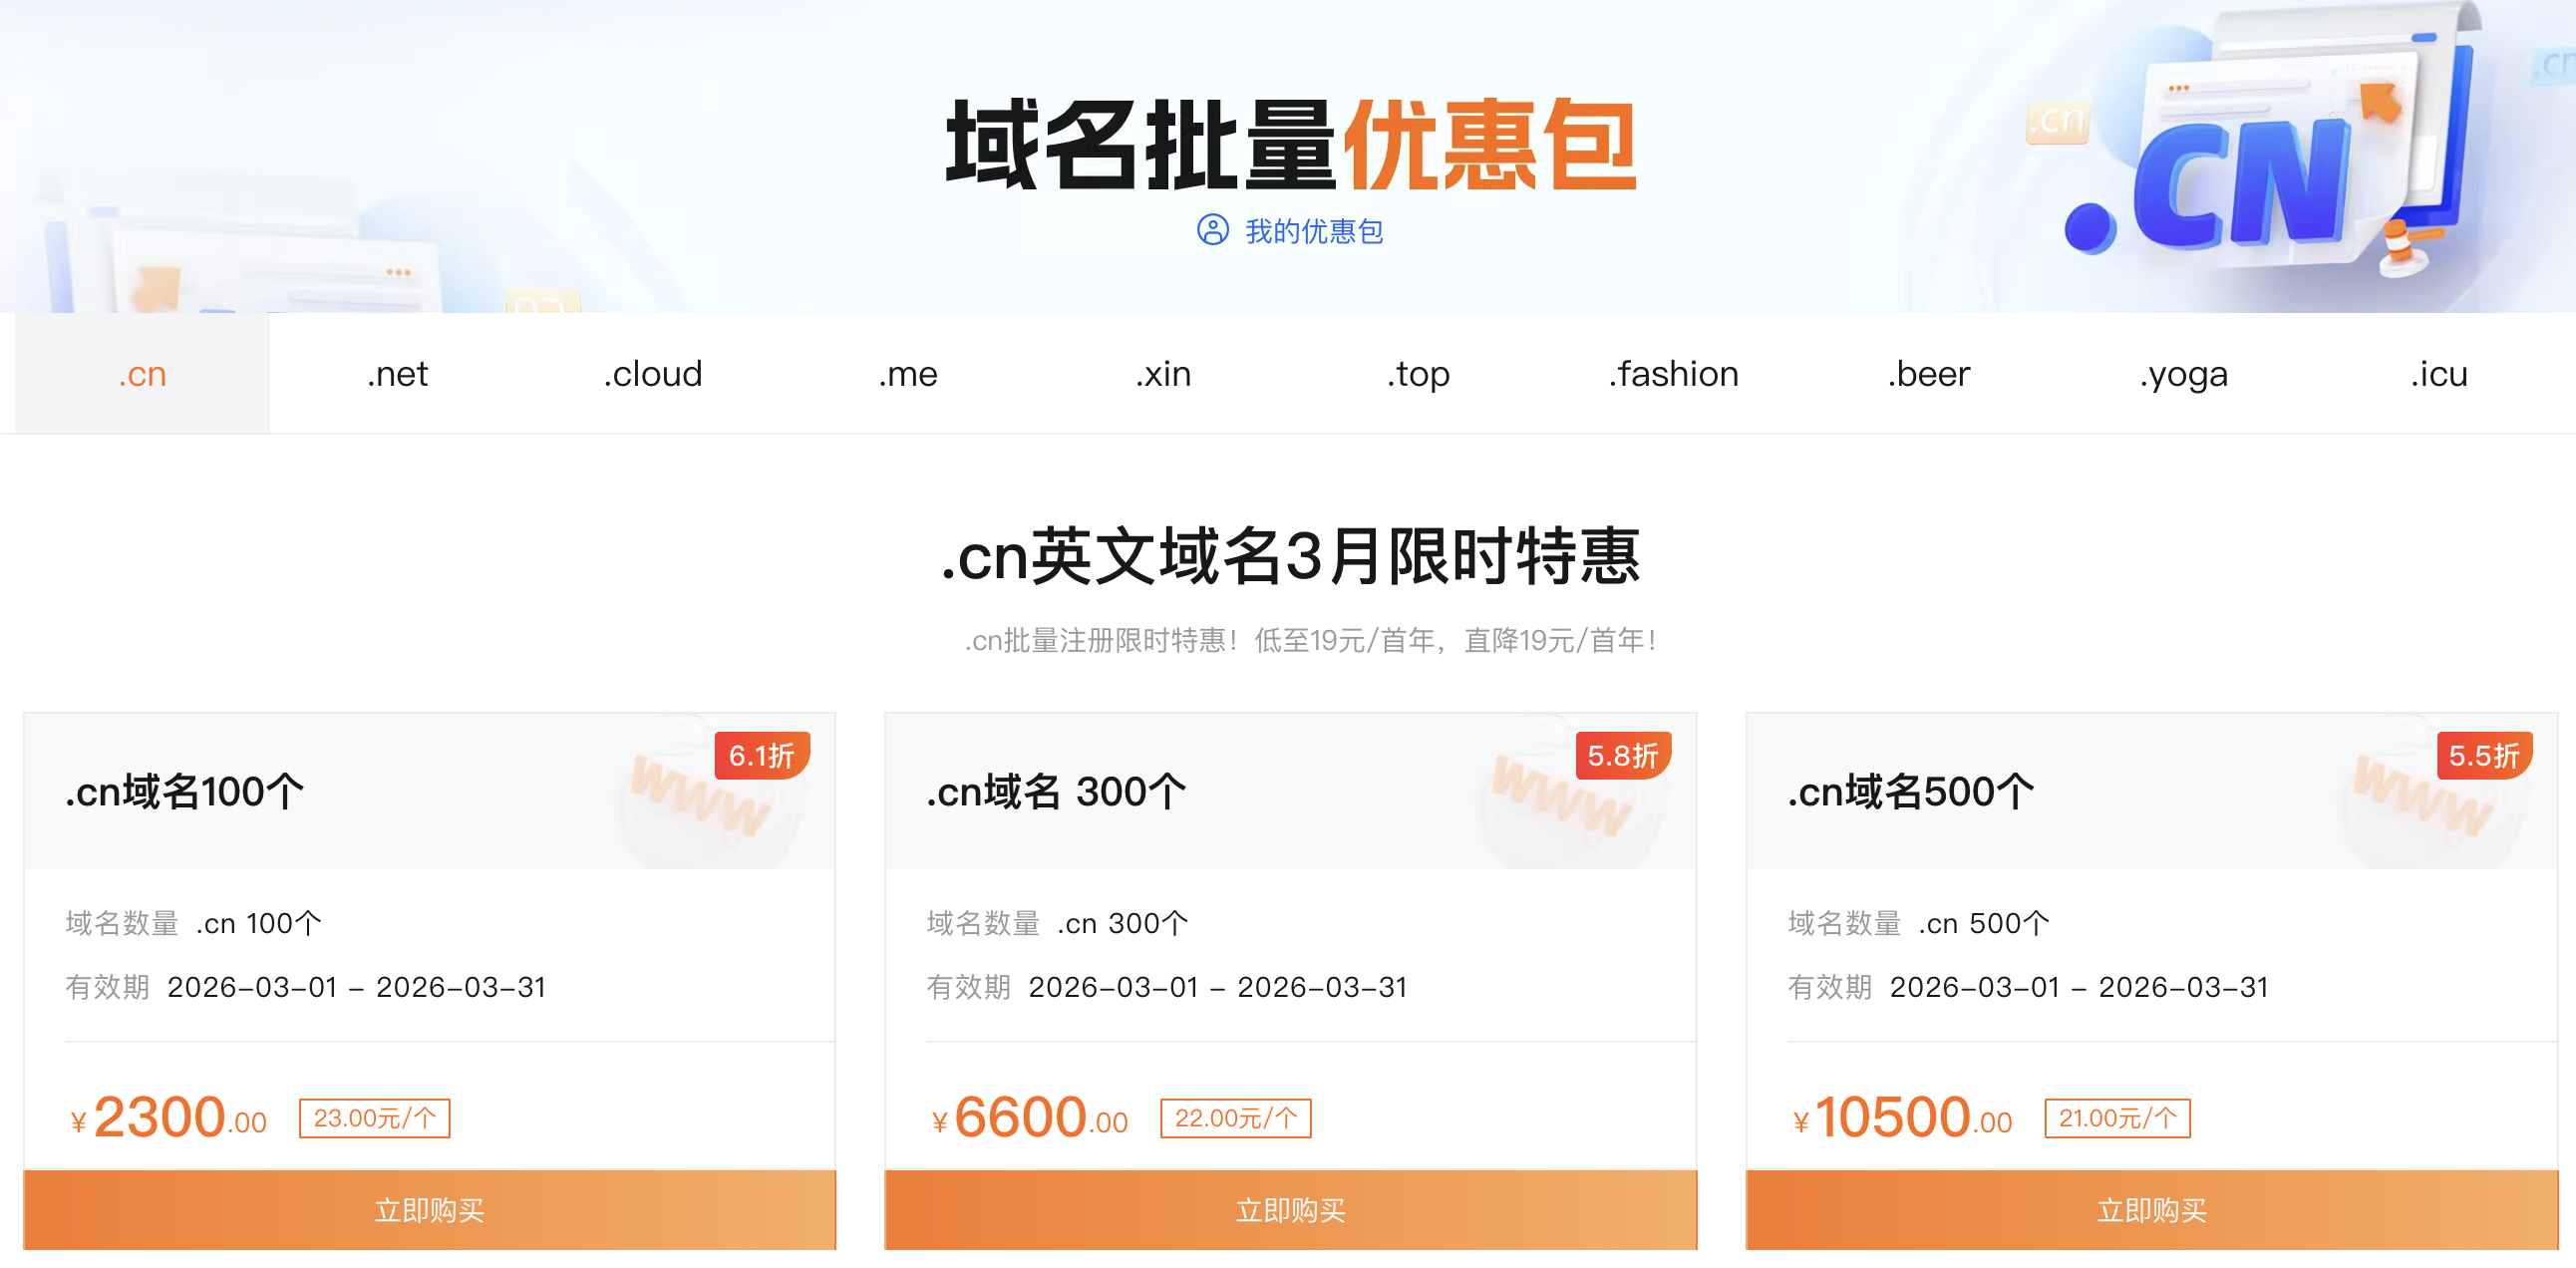The height and width of the screenshot is (1268, 2576).
Task: Switch to the .net tab
Action: point(397,373)
